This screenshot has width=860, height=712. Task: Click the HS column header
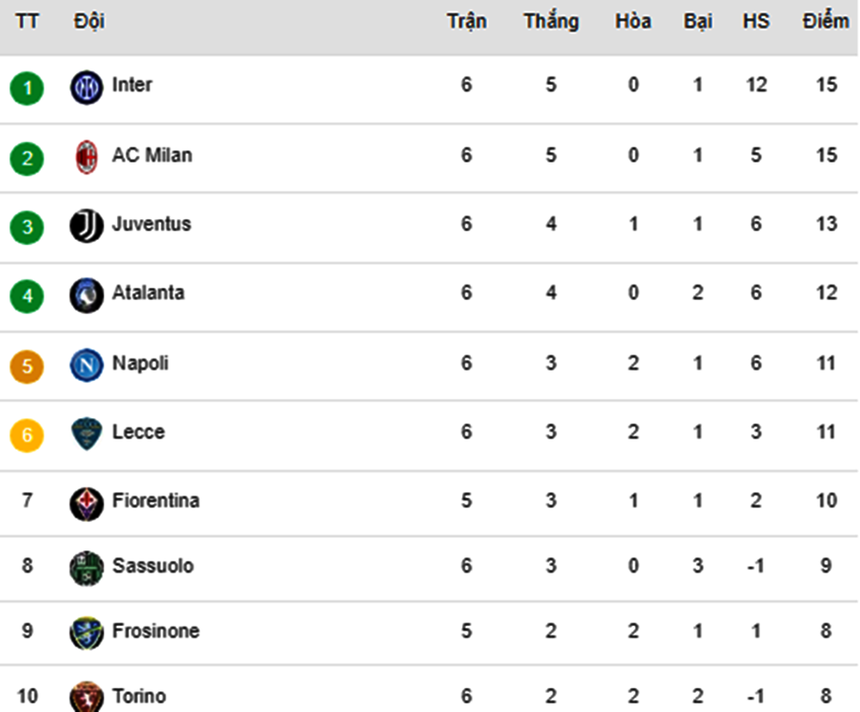(756, 22)
